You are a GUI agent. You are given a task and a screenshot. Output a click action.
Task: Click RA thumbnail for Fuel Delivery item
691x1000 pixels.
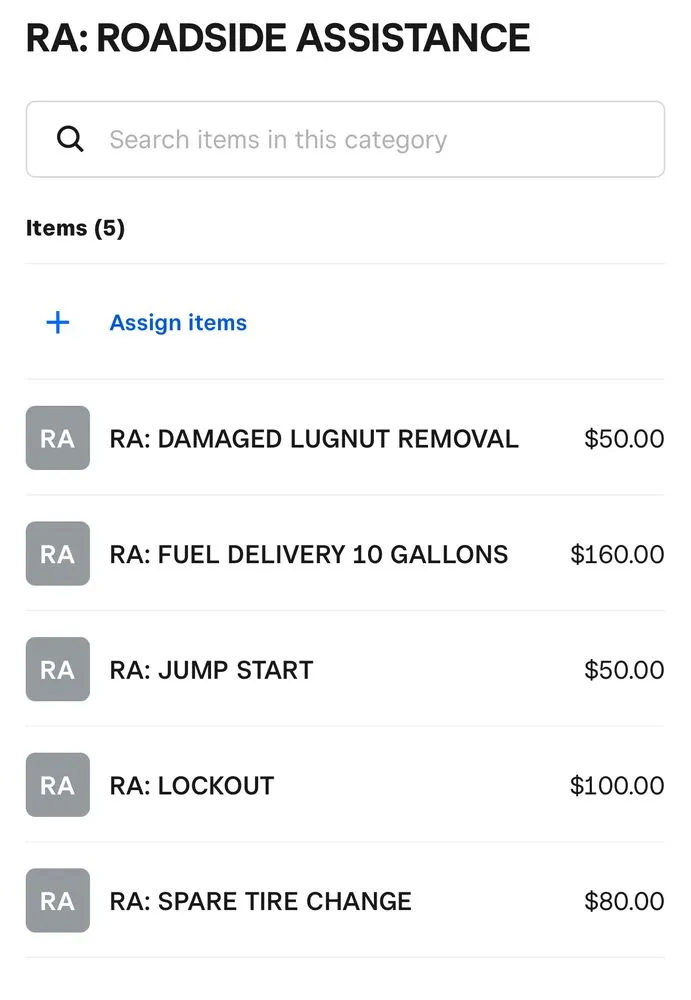click(x=57, y=554)
